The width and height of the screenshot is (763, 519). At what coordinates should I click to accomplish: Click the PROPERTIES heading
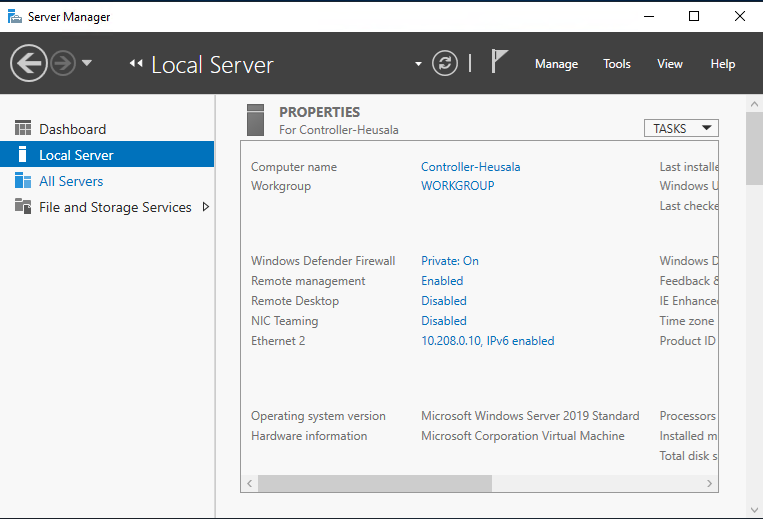pyautogui.click(x=320, y=112)
